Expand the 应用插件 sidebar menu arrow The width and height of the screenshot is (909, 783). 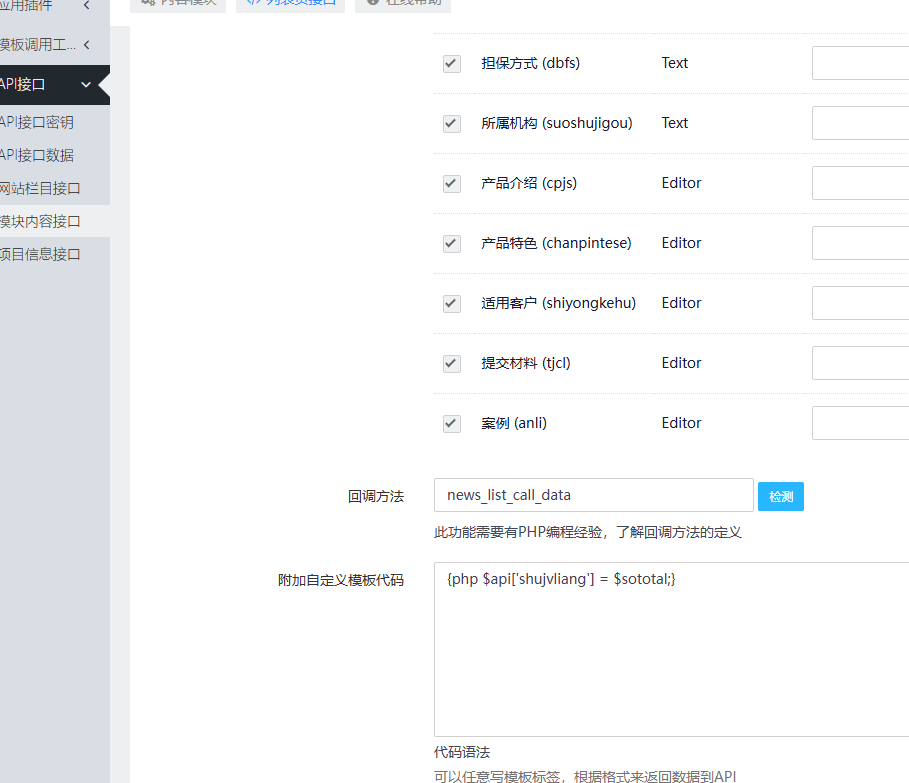[87, 6]
